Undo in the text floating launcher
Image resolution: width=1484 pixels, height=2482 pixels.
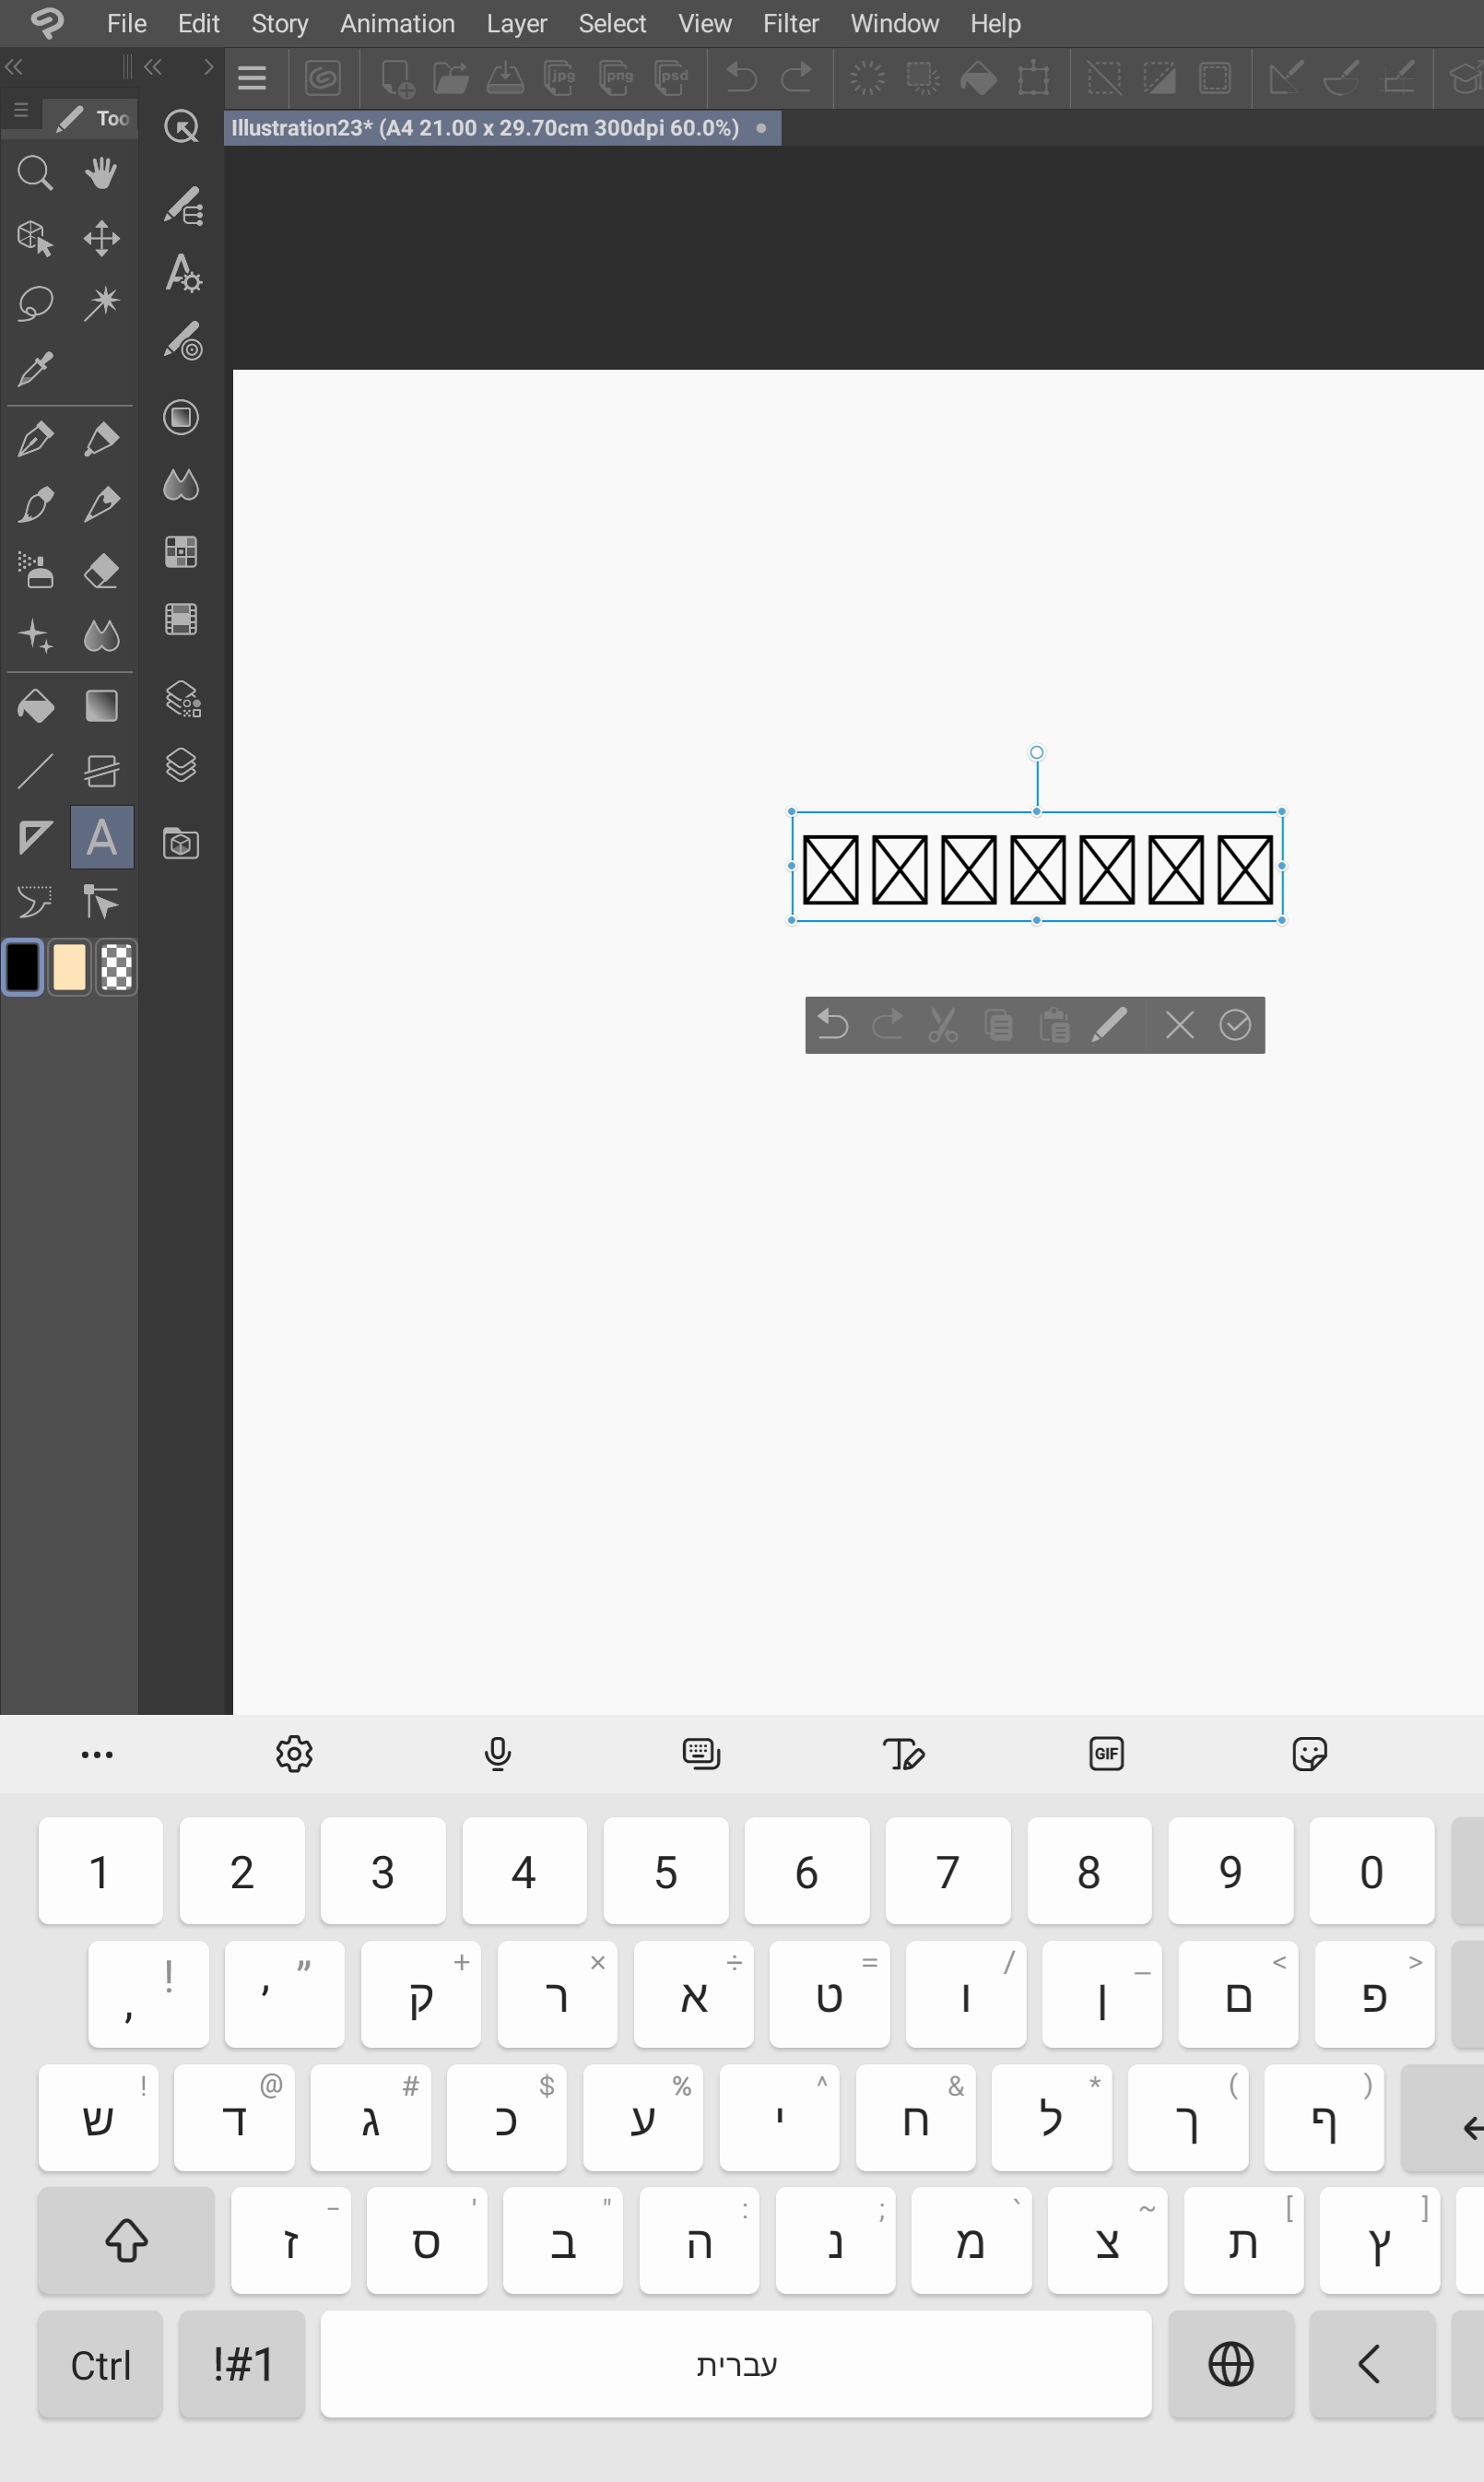pyautogui.click(x=832, y=1025)
